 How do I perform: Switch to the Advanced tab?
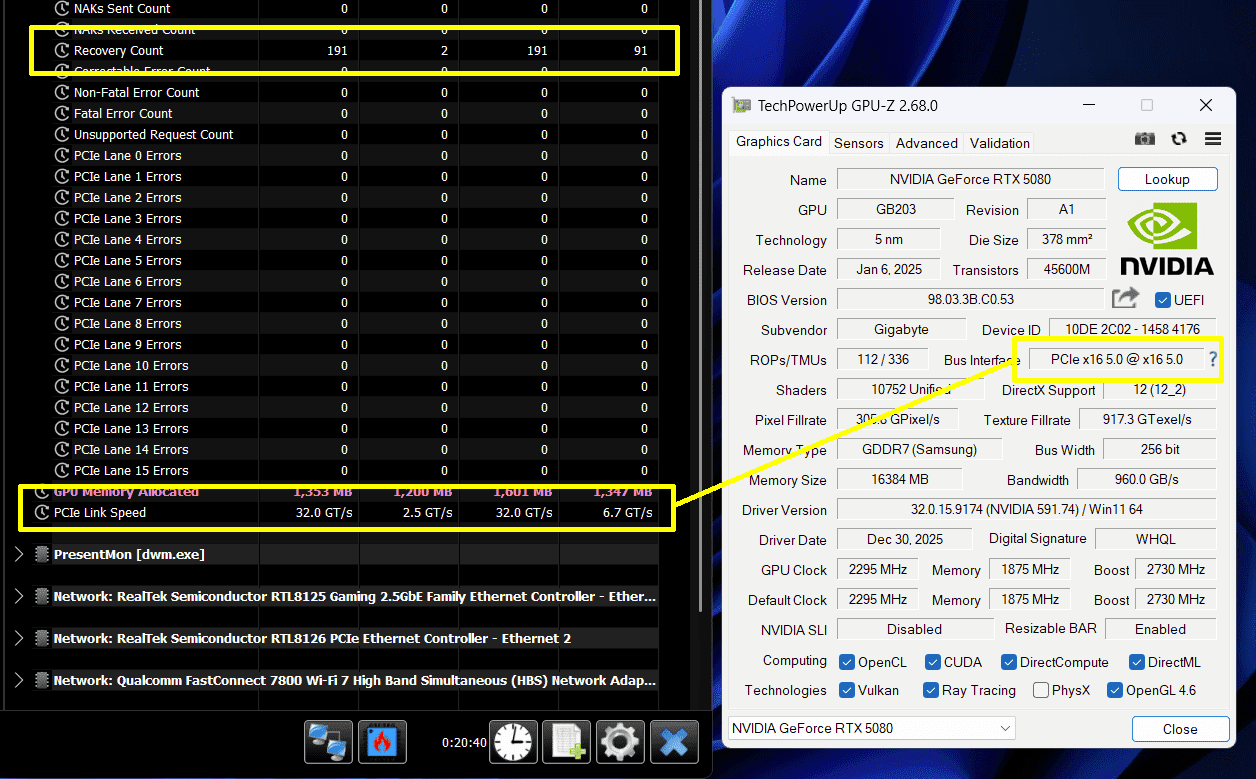926,143
